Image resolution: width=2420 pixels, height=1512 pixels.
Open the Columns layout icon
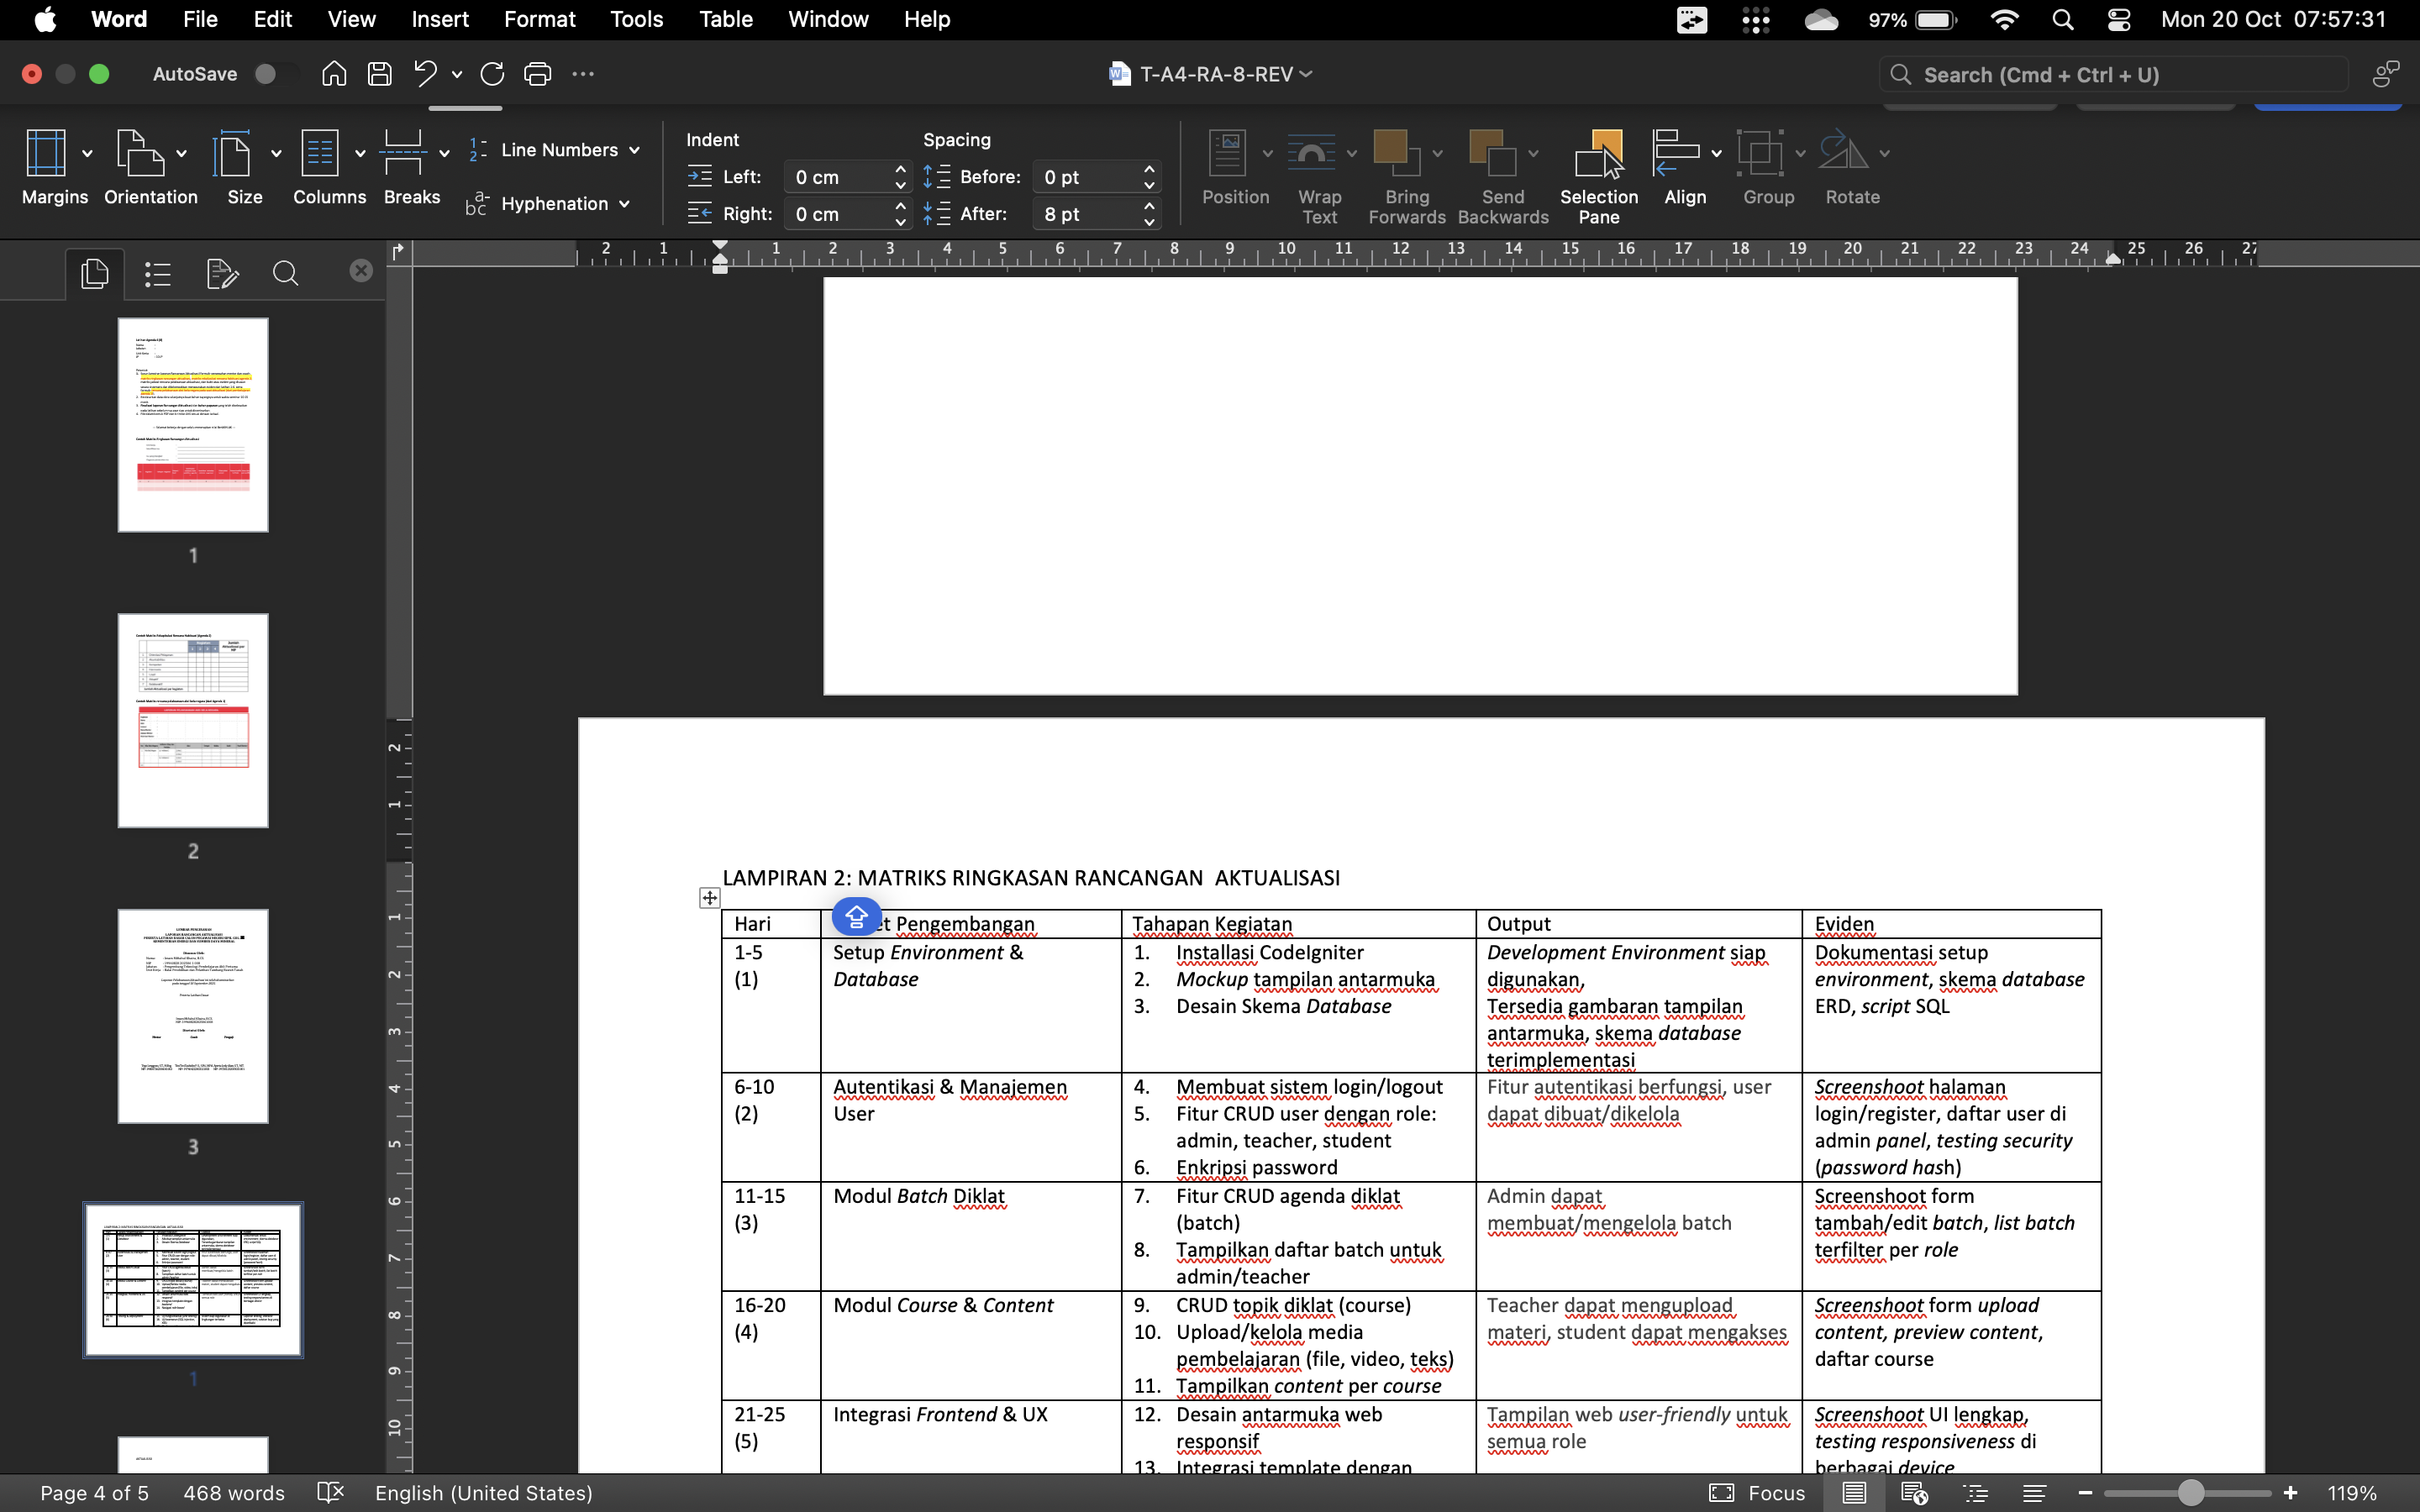(x=320, y=153)
